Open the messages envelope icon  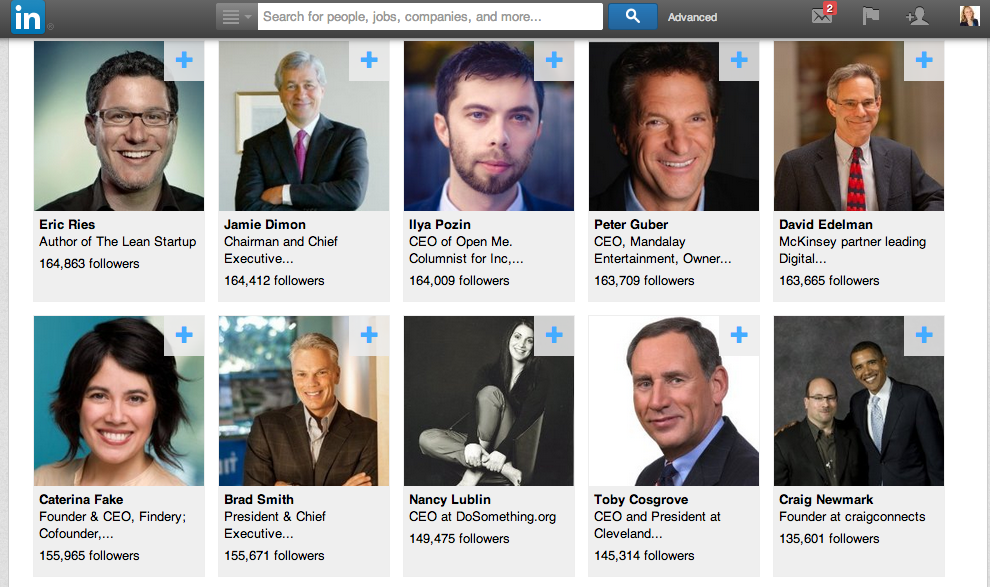tap(822, 17)
